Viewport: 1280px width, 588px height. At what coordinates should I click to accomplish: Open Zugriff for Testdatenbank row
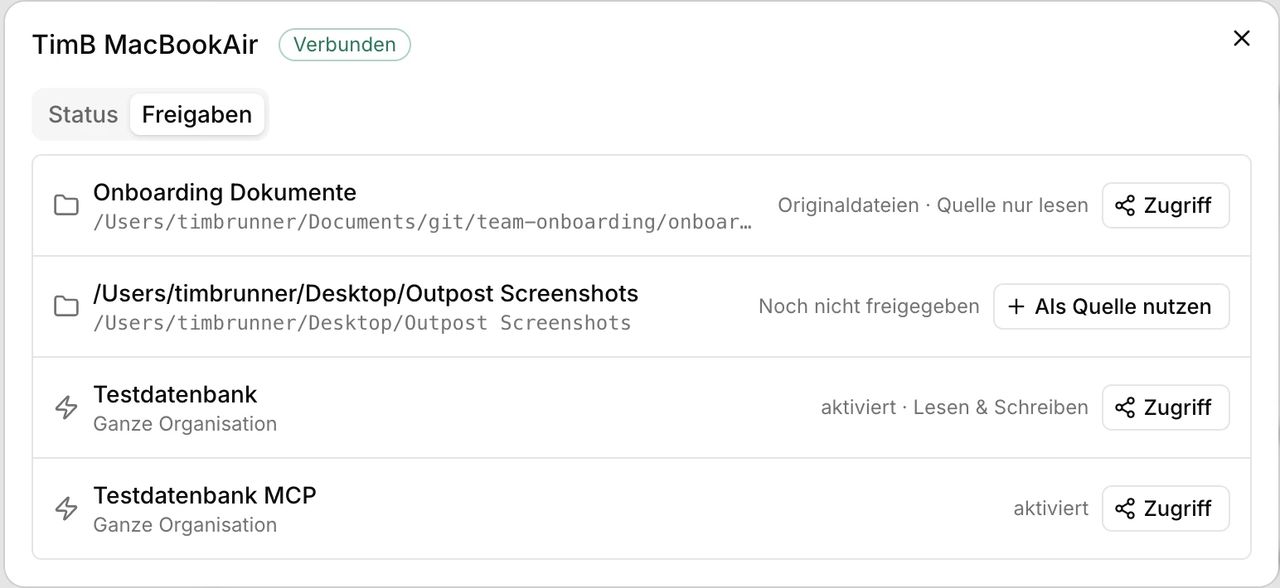1165,407
